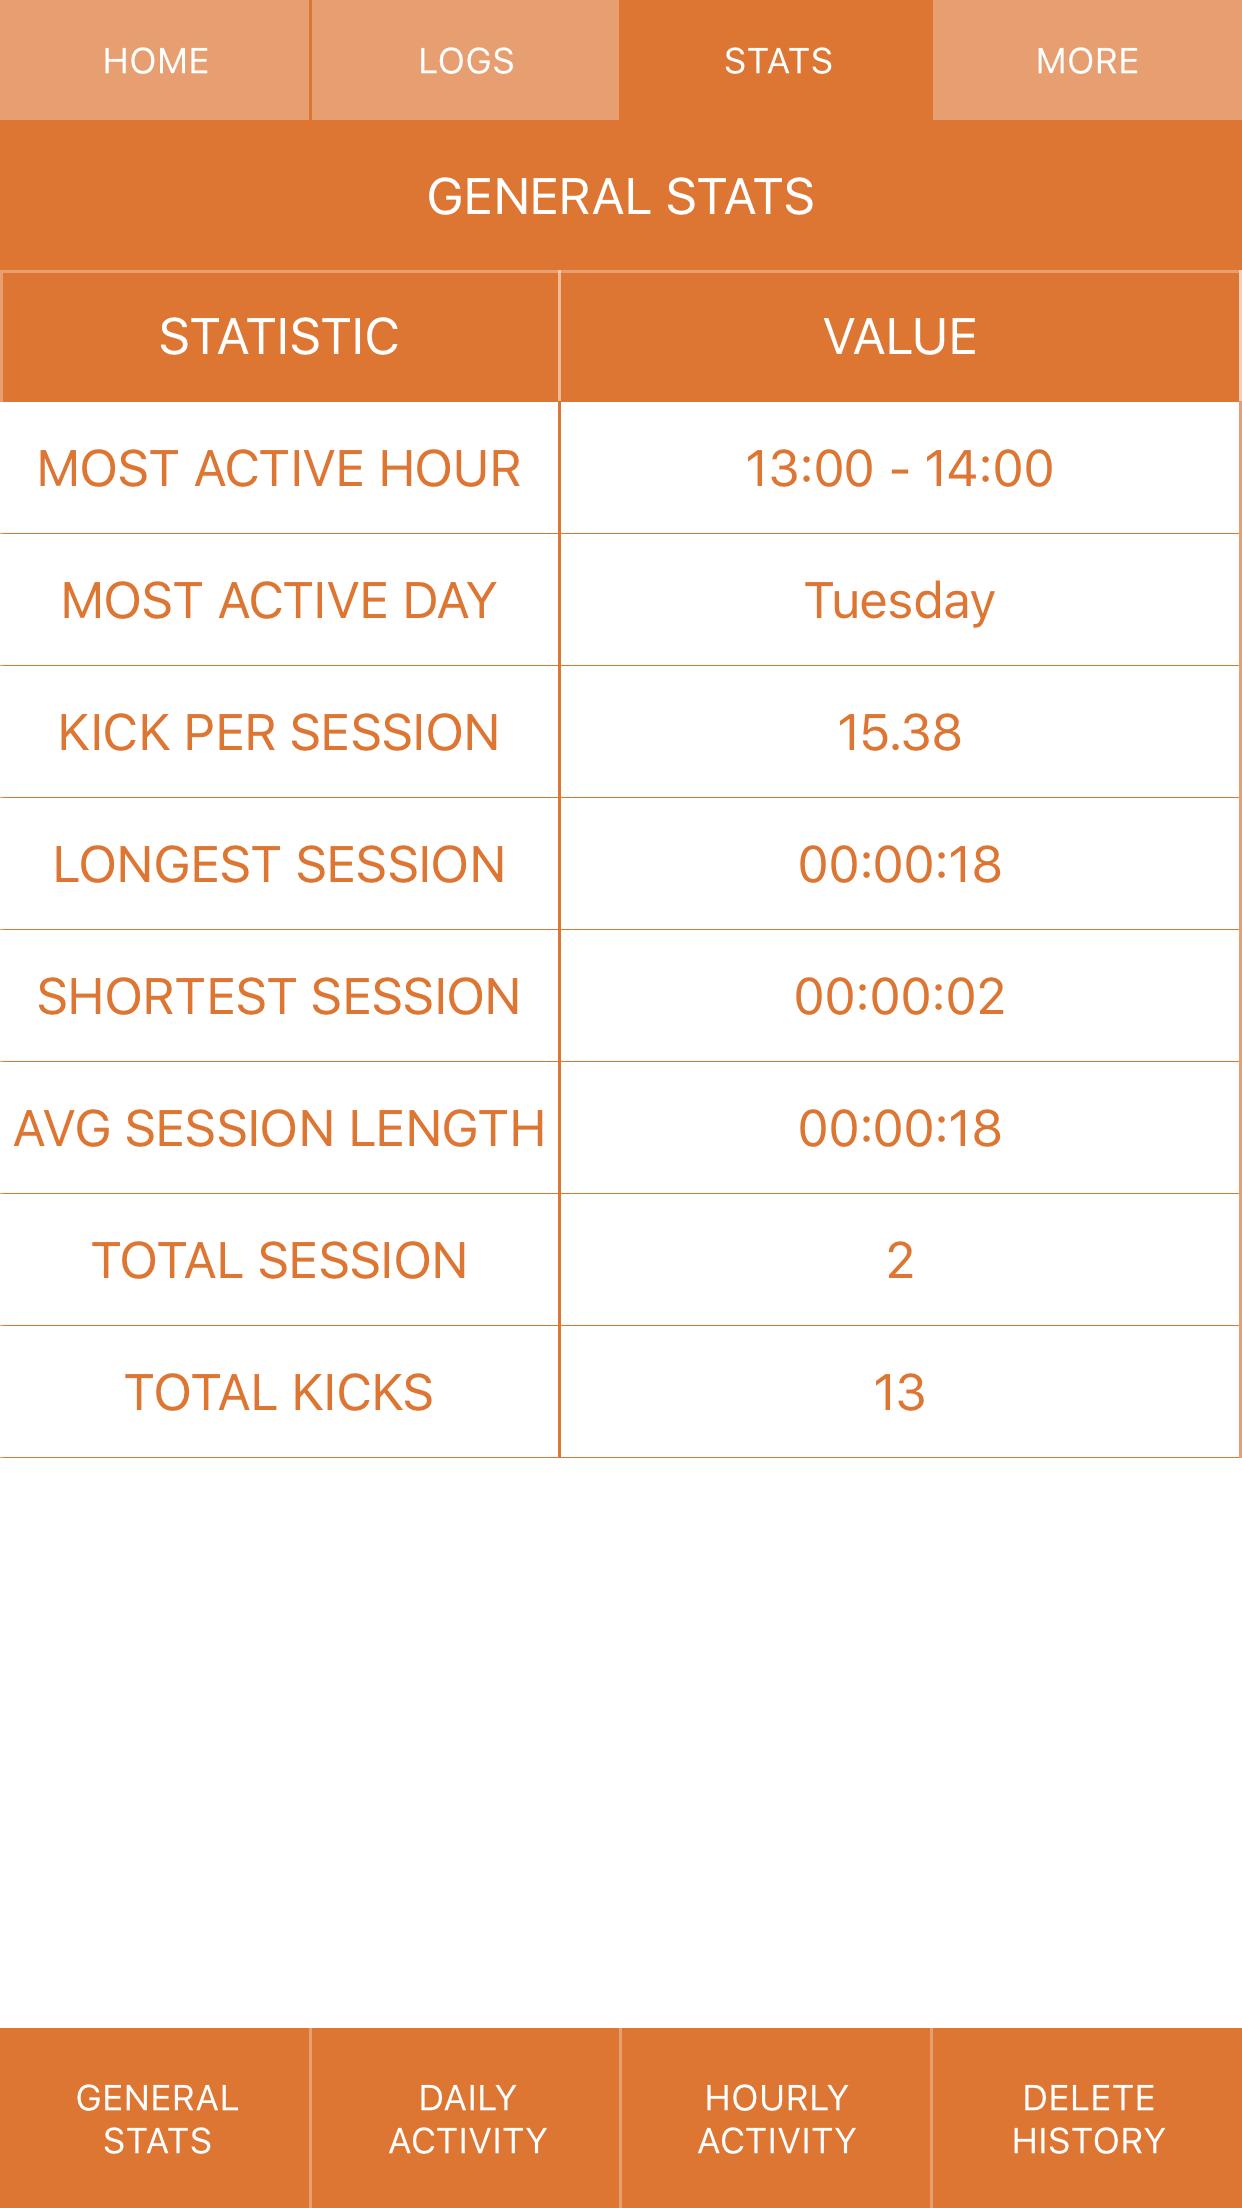Tap the Total Session row label
The height and width of the screenshot is (2208, 1242).
[x=279, y=1260]
